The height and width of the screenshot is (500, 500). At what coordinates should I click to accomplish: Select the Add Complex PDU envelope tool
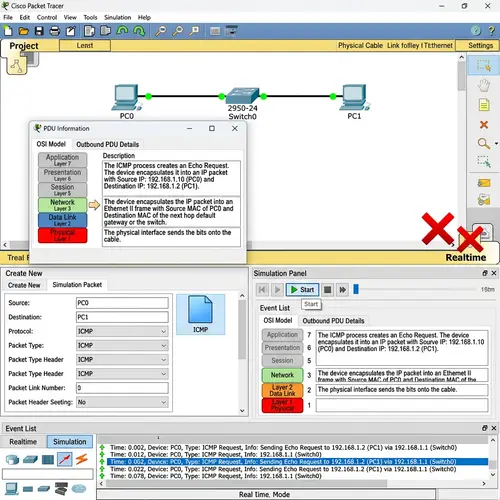[x=484, y=200]
